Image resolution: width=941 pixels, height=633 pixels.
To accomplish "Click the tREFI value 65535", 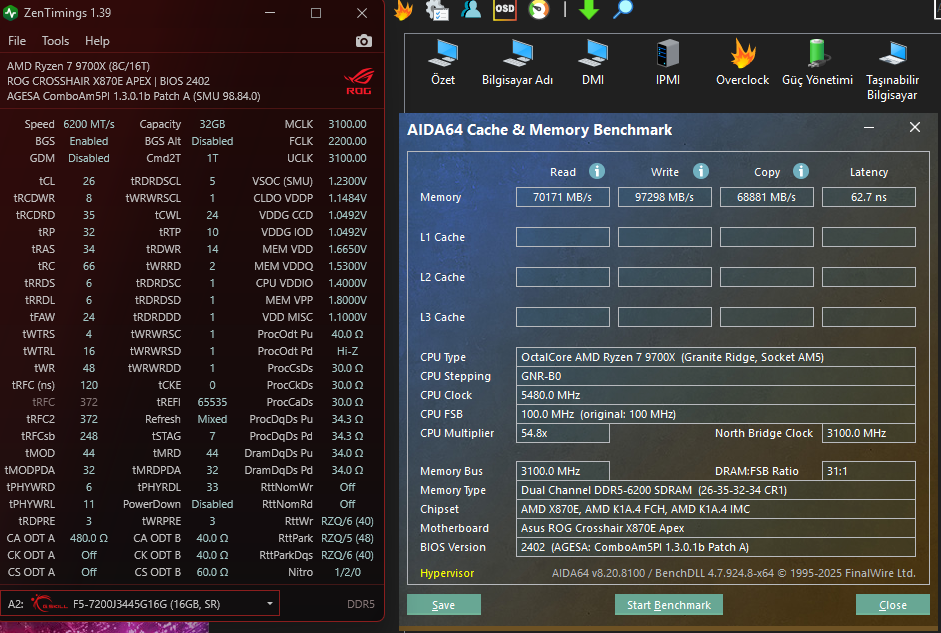I will (x=212, y=402).
